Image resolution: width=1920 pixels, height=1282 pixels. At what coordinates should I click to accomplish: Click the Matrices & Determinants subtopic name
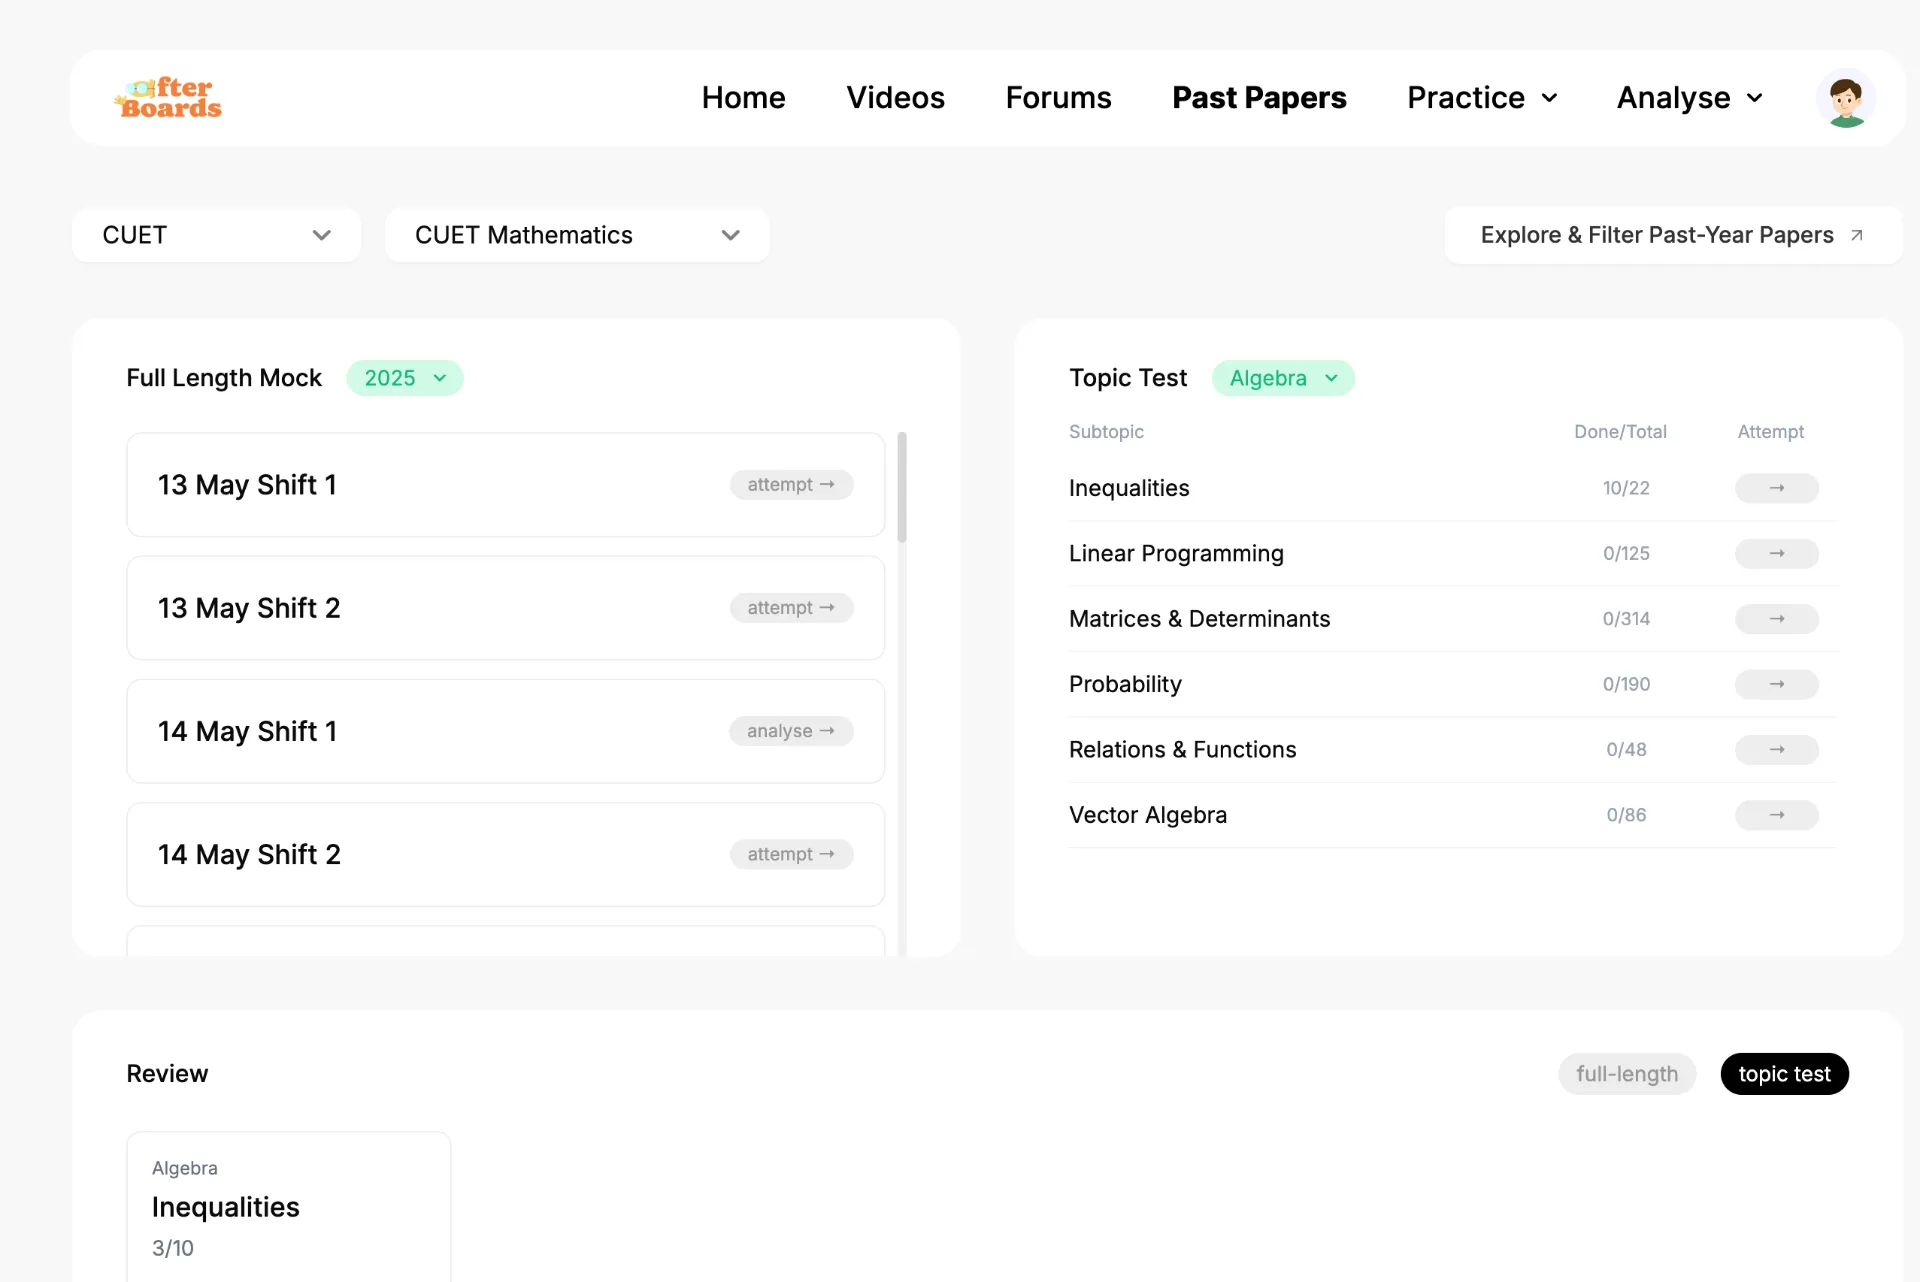coord(1199,619)
